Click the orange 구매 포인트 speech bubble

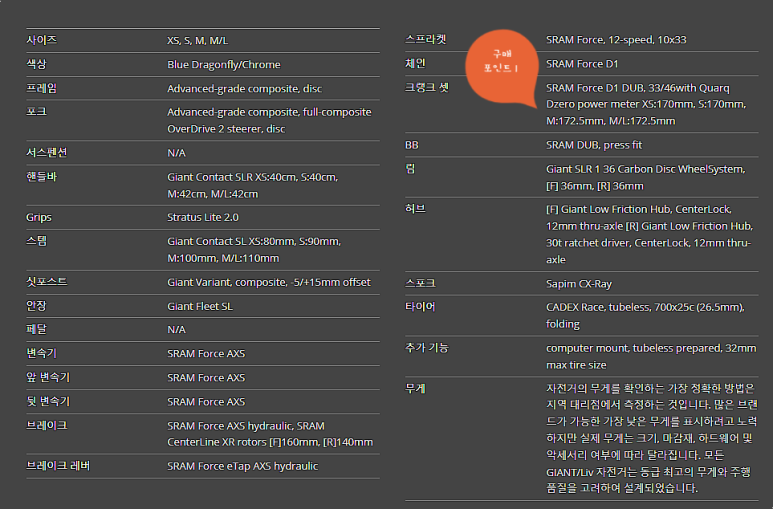pyautogui.click(x=502, y=67)
